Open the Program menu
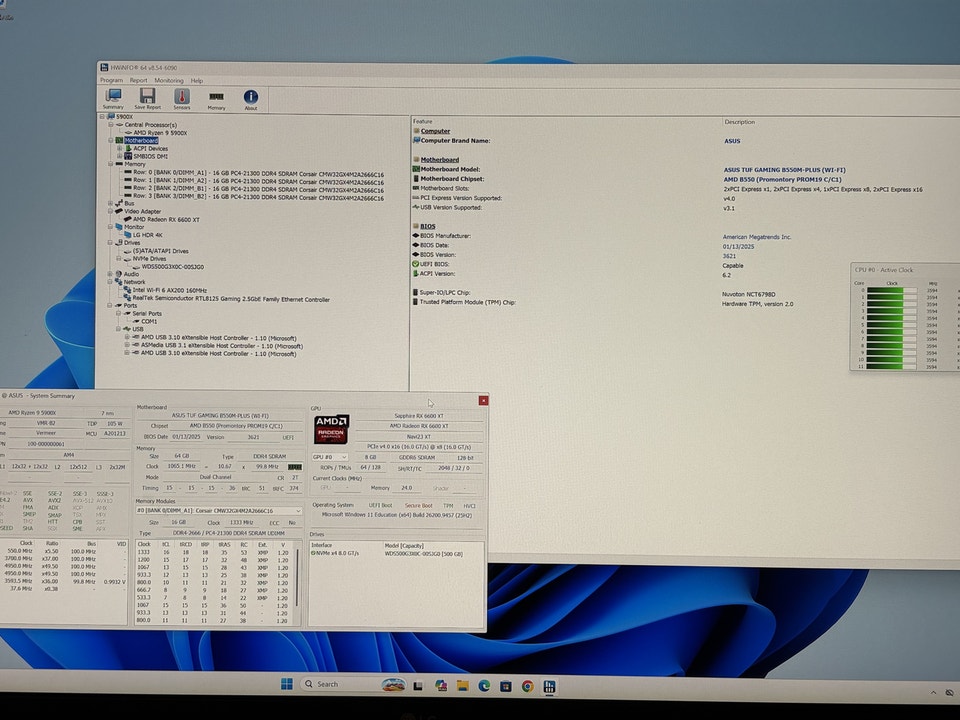Screen dimensions: 960x720 111,80
